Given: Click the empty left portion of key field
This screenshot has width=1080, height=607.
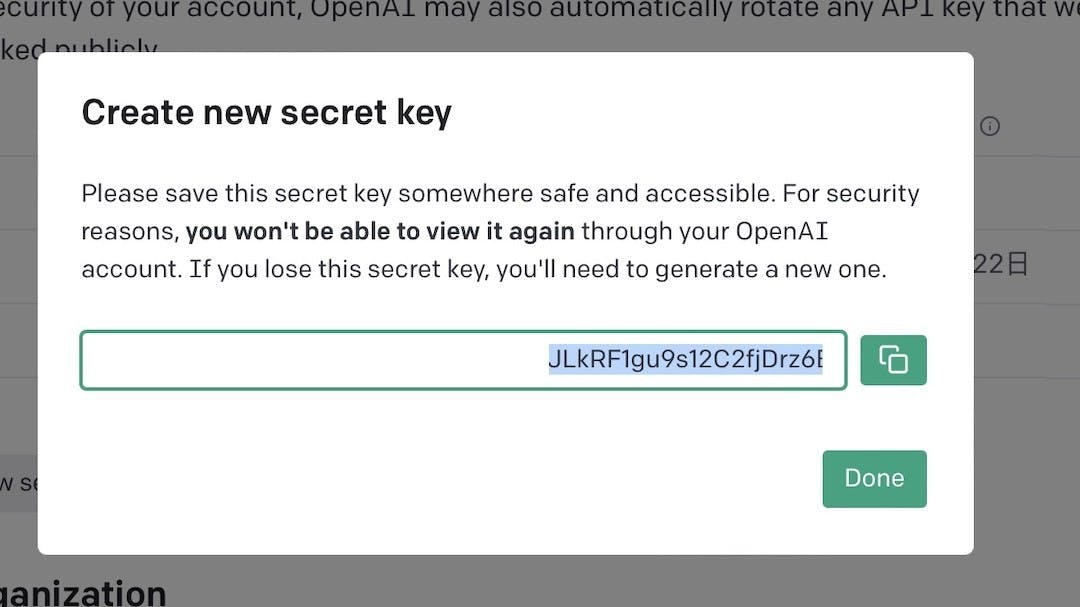Looking at the screenshot, I should click(x=300, y=360).
